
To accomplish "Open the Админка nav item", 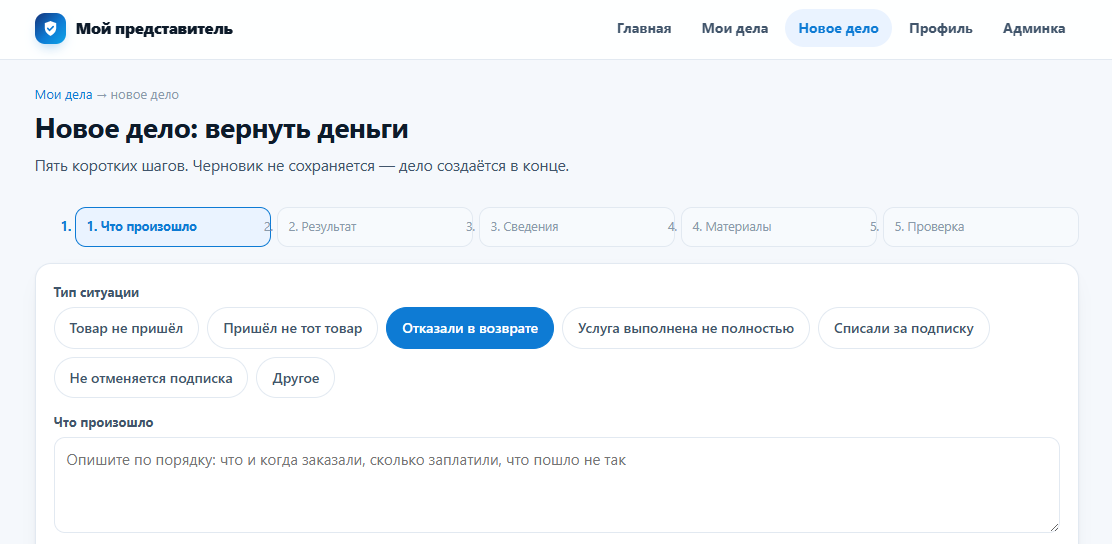I will 1034,28.
